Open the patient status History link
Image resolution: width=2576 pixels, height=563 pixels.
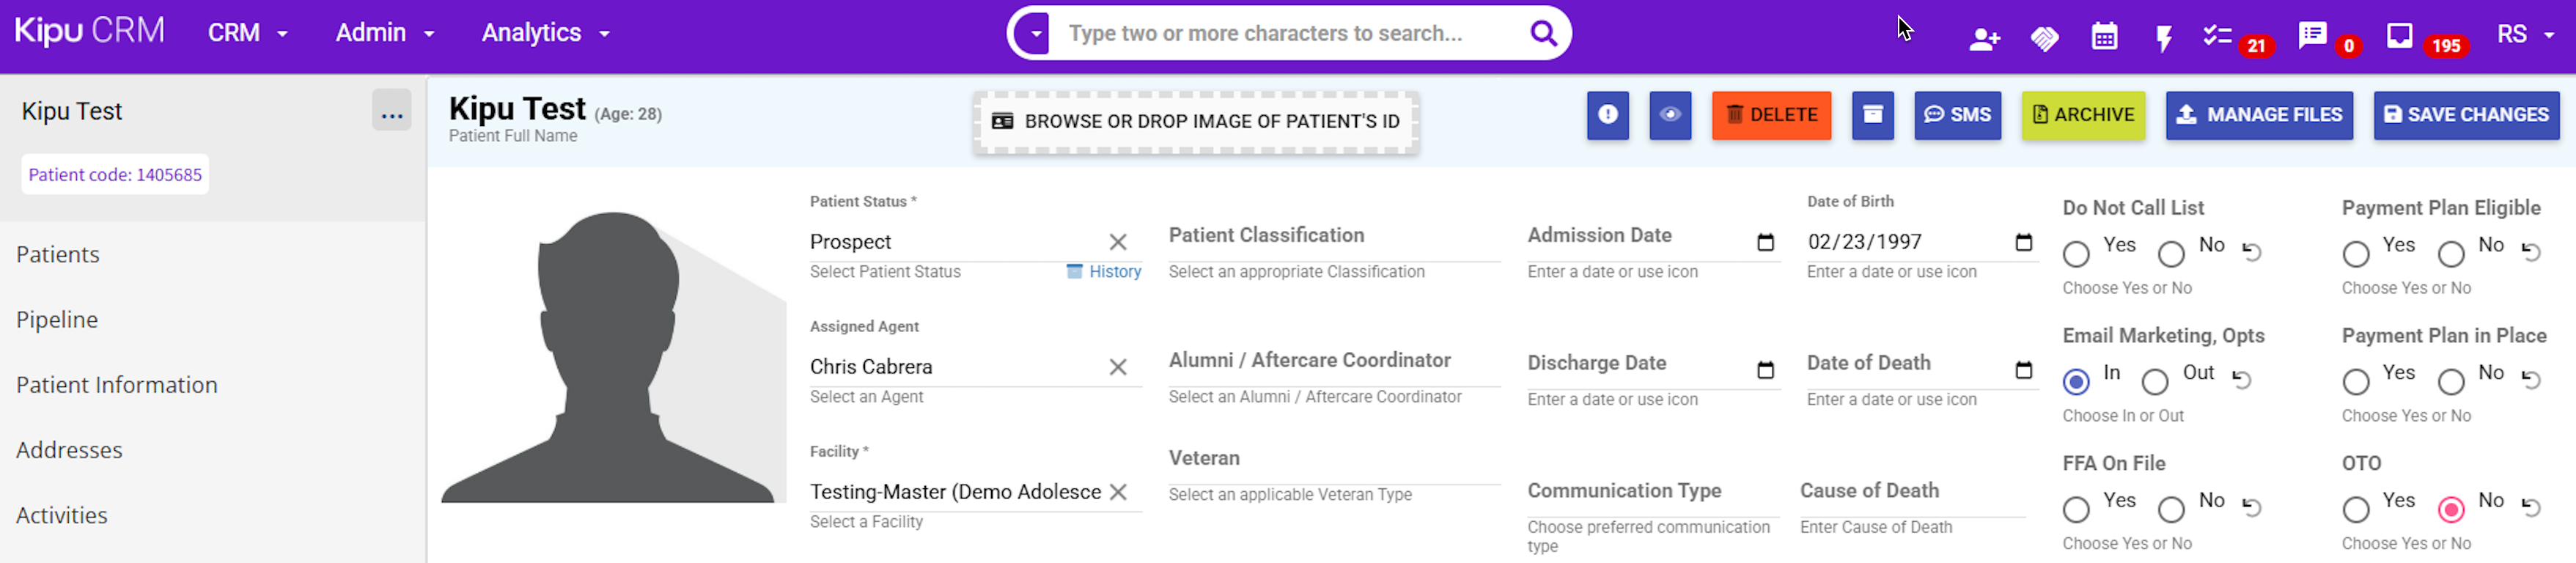1113,272
